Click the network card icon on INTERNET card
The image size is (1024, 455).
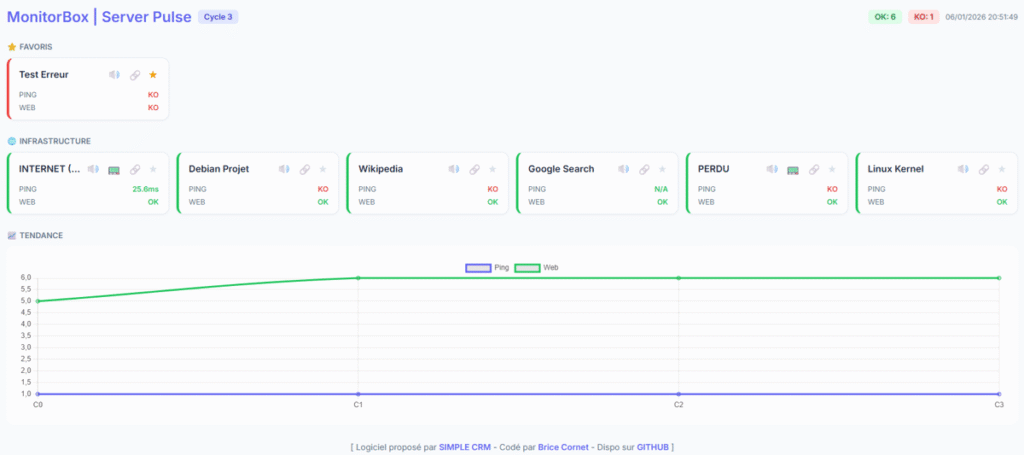point(114,169)
